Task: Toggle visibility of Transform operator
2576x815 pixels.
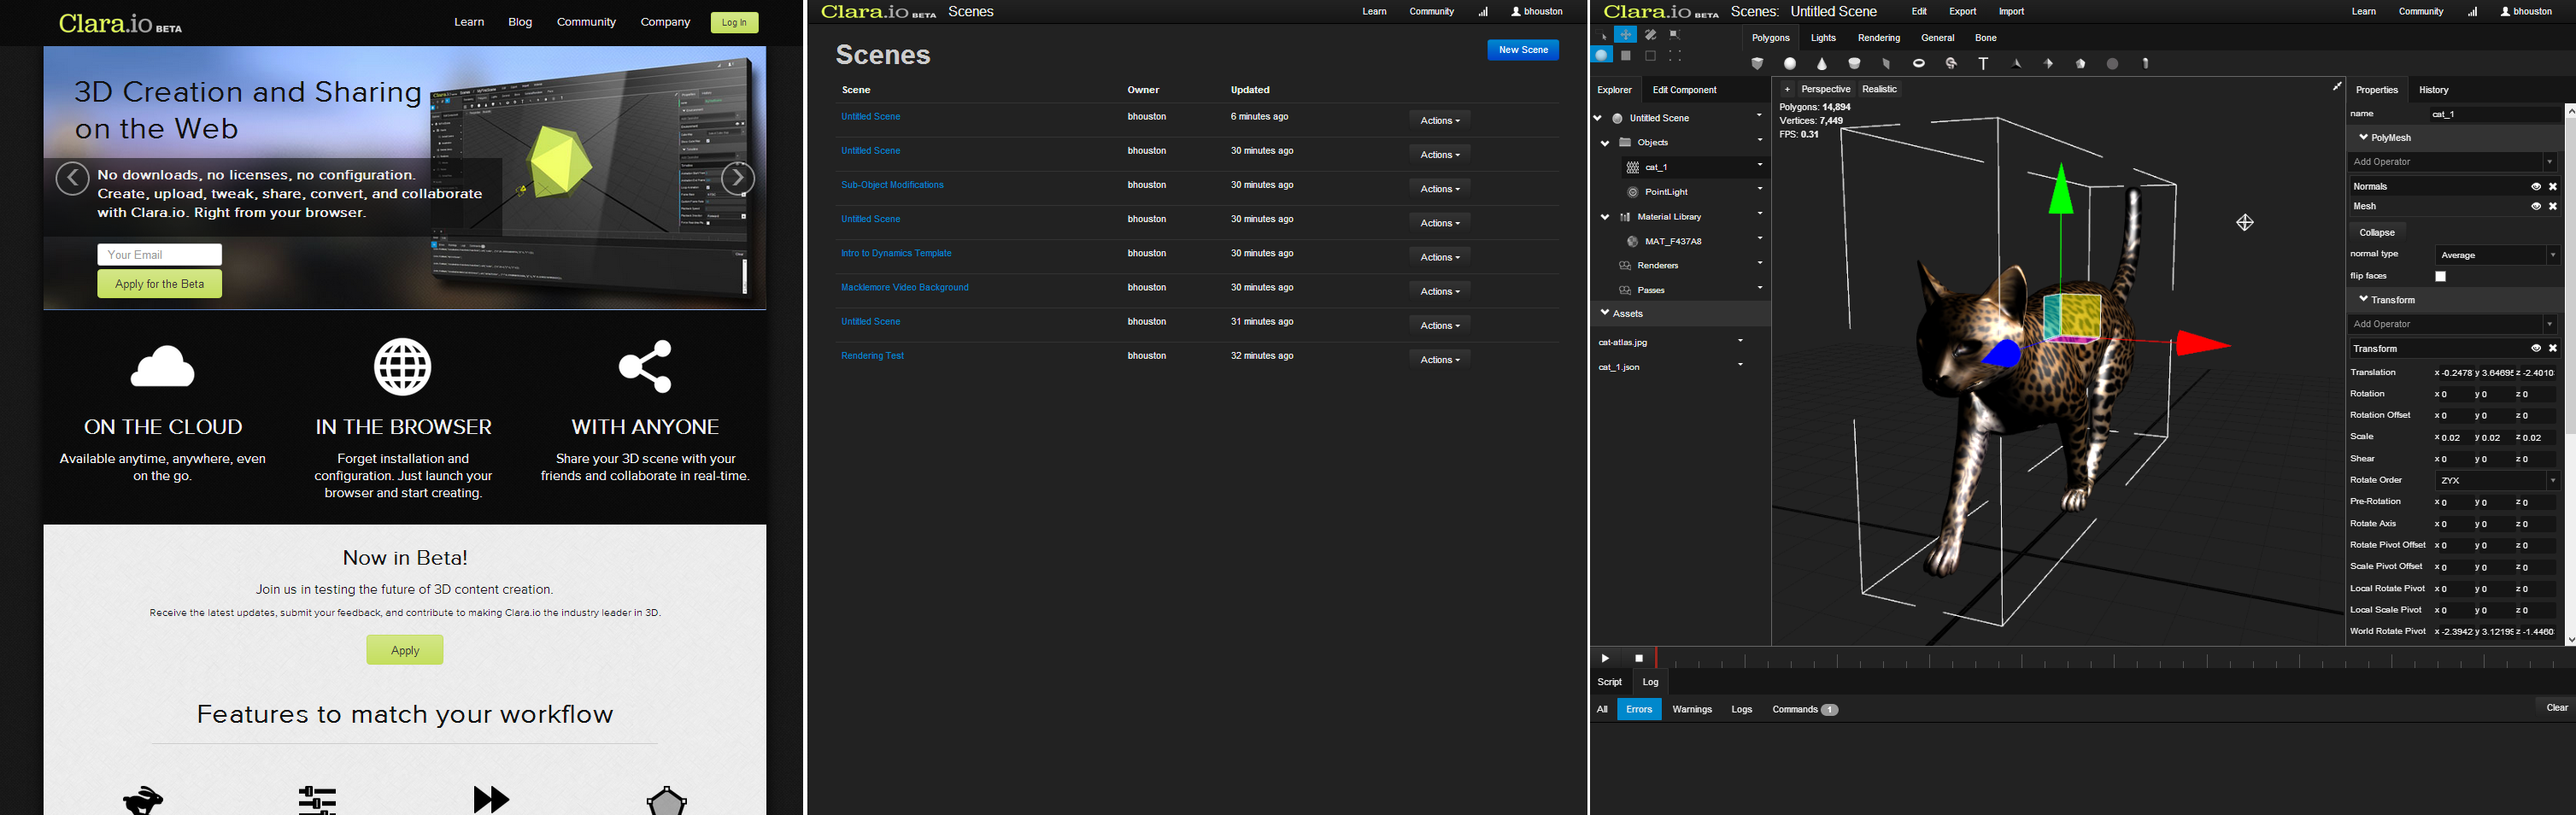Action: pyautogui.click(x=2536, y=349)
